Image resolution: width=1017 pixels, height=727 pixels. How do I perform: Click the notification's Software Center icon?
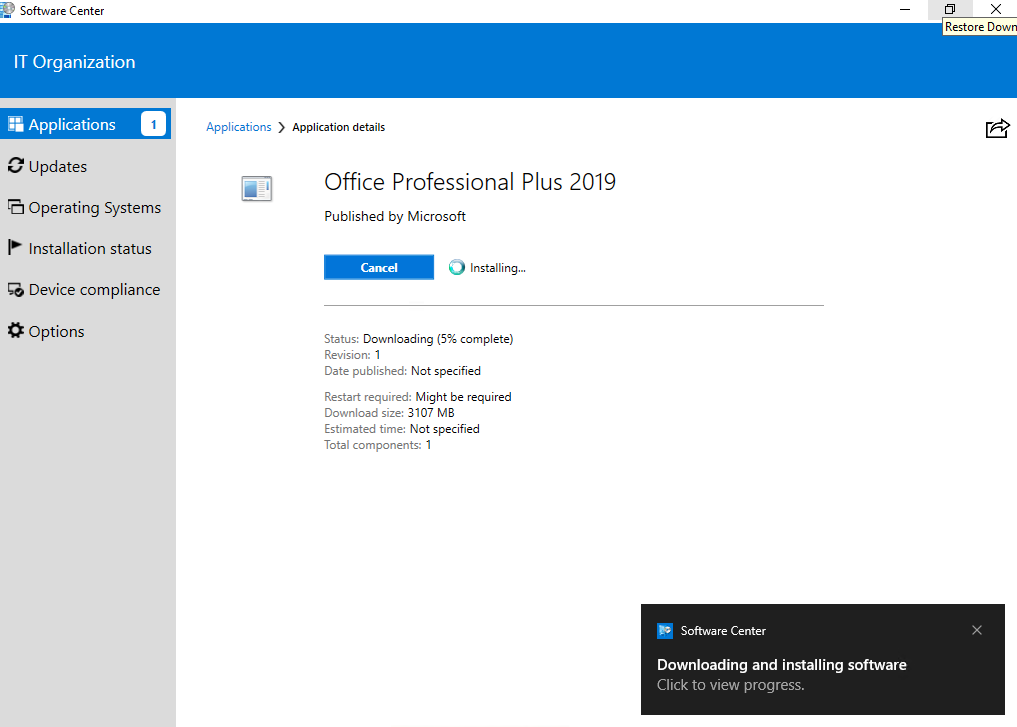coord(665,631)
